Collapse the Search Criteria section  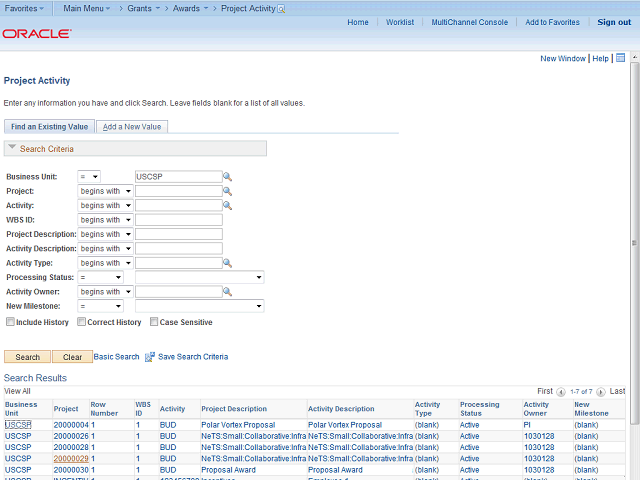[x=12, y=147]
